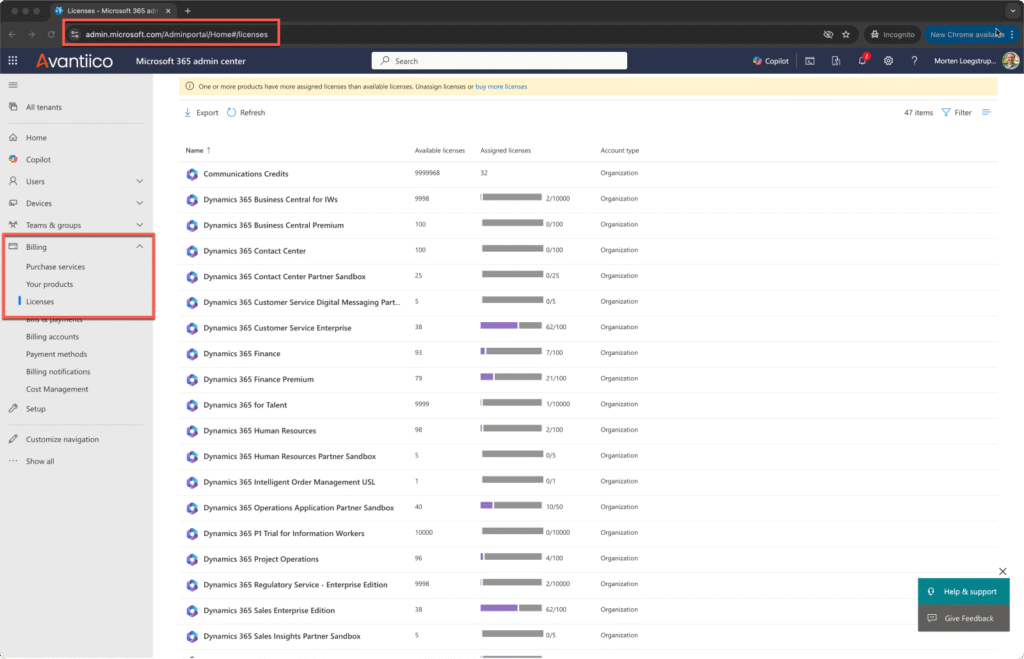Click the Dynamics 365 Finance product icon
Image resolution: width=1024 pixels, height=659 pixels.
point(192,353)
